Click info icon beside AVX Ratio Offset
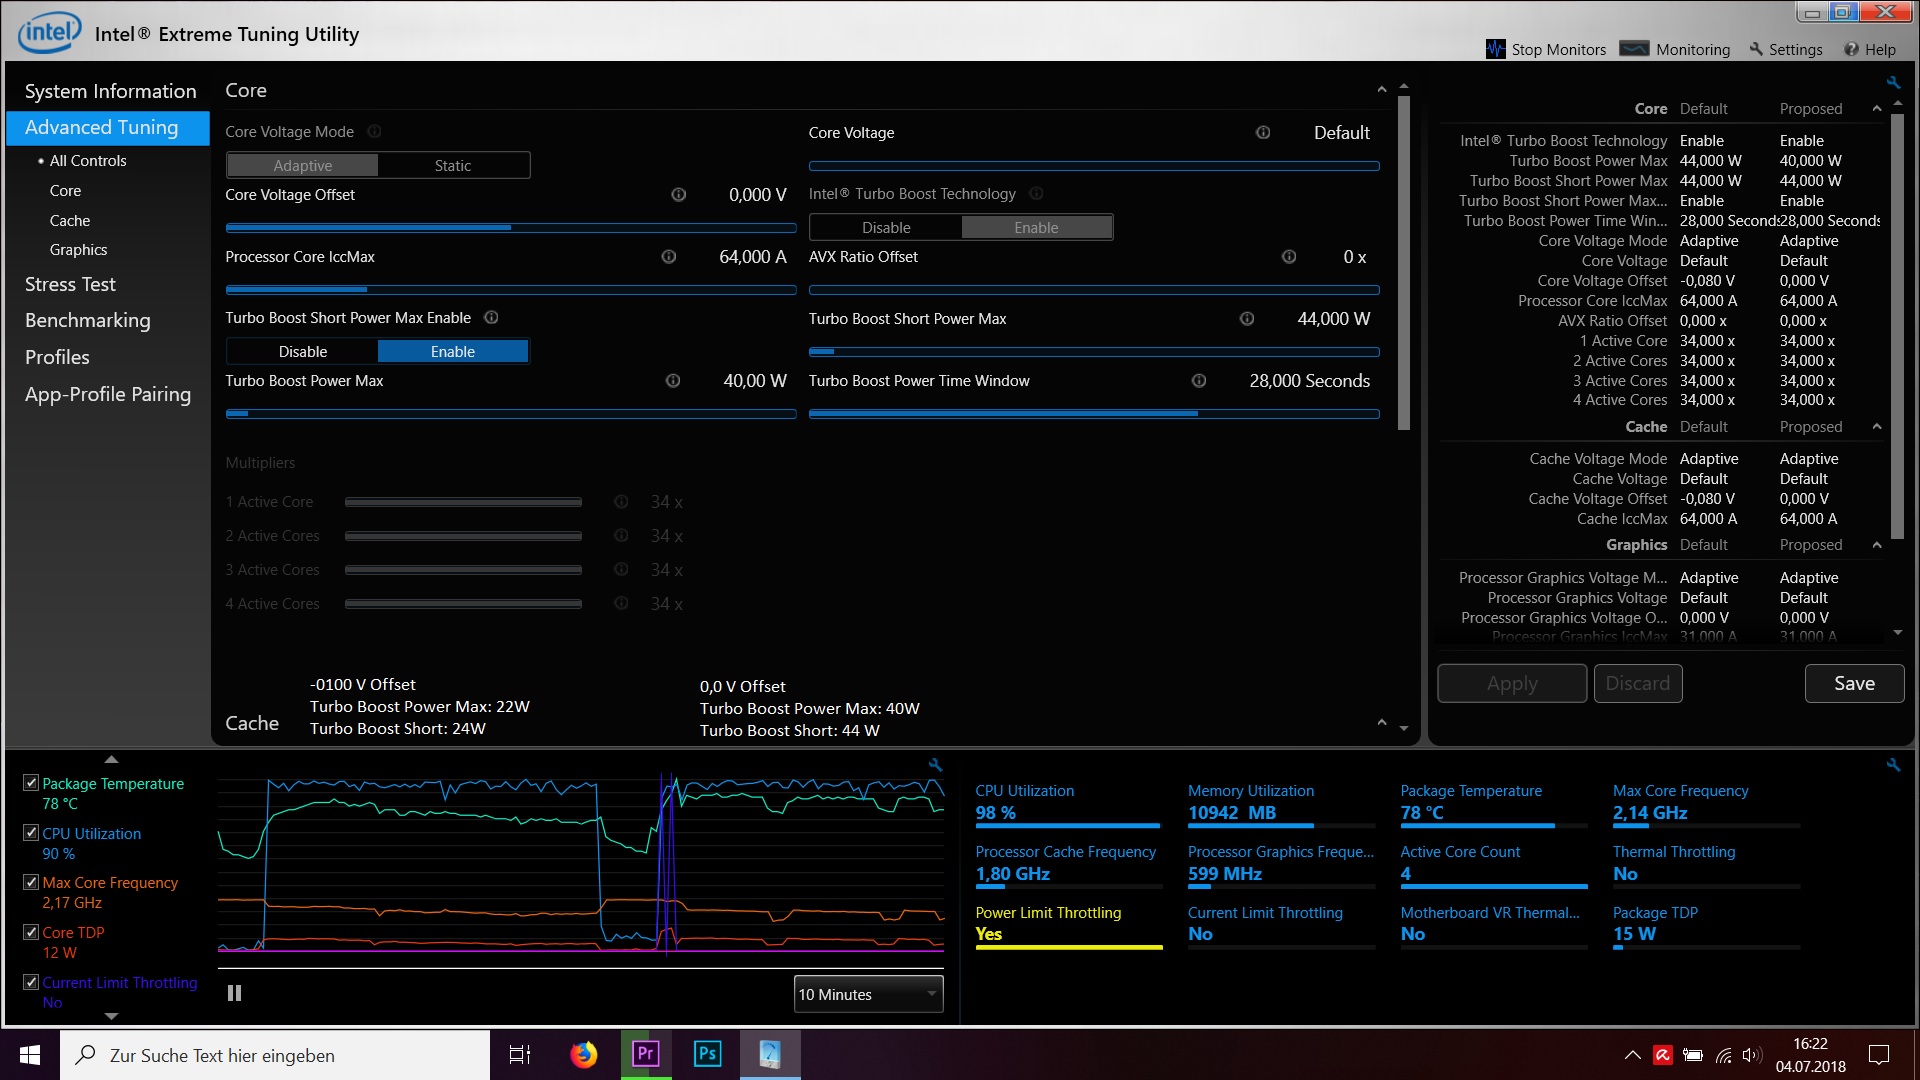The image size is (1920, 1080). [x=1288, y=257]
